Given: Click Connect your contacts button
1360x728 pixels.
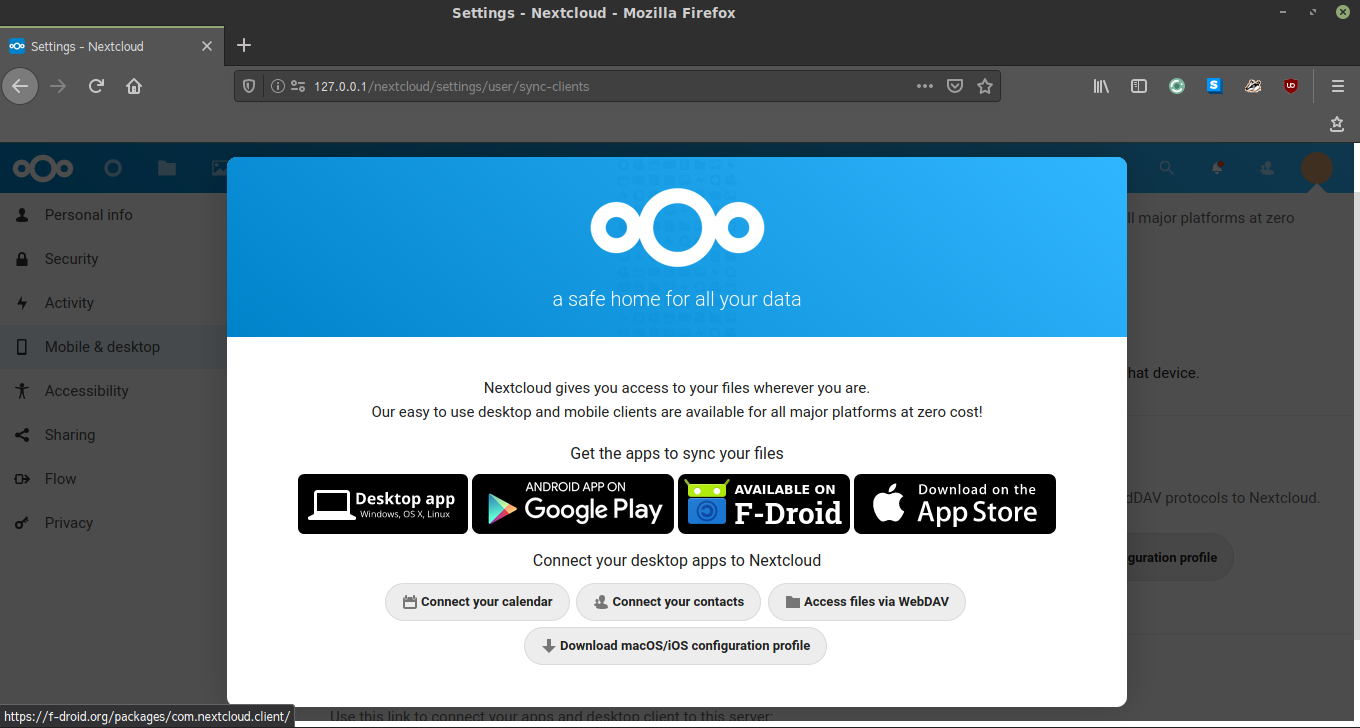Looking at the screenshot, I should (669, 602).
